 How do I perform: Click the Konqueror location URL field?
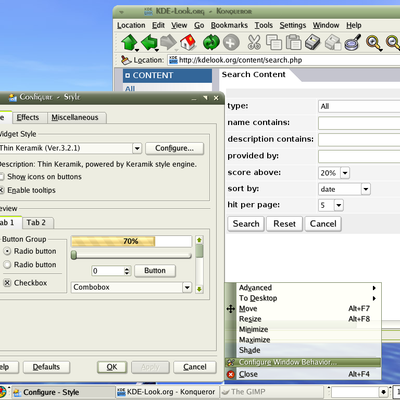tap(284, 60)
